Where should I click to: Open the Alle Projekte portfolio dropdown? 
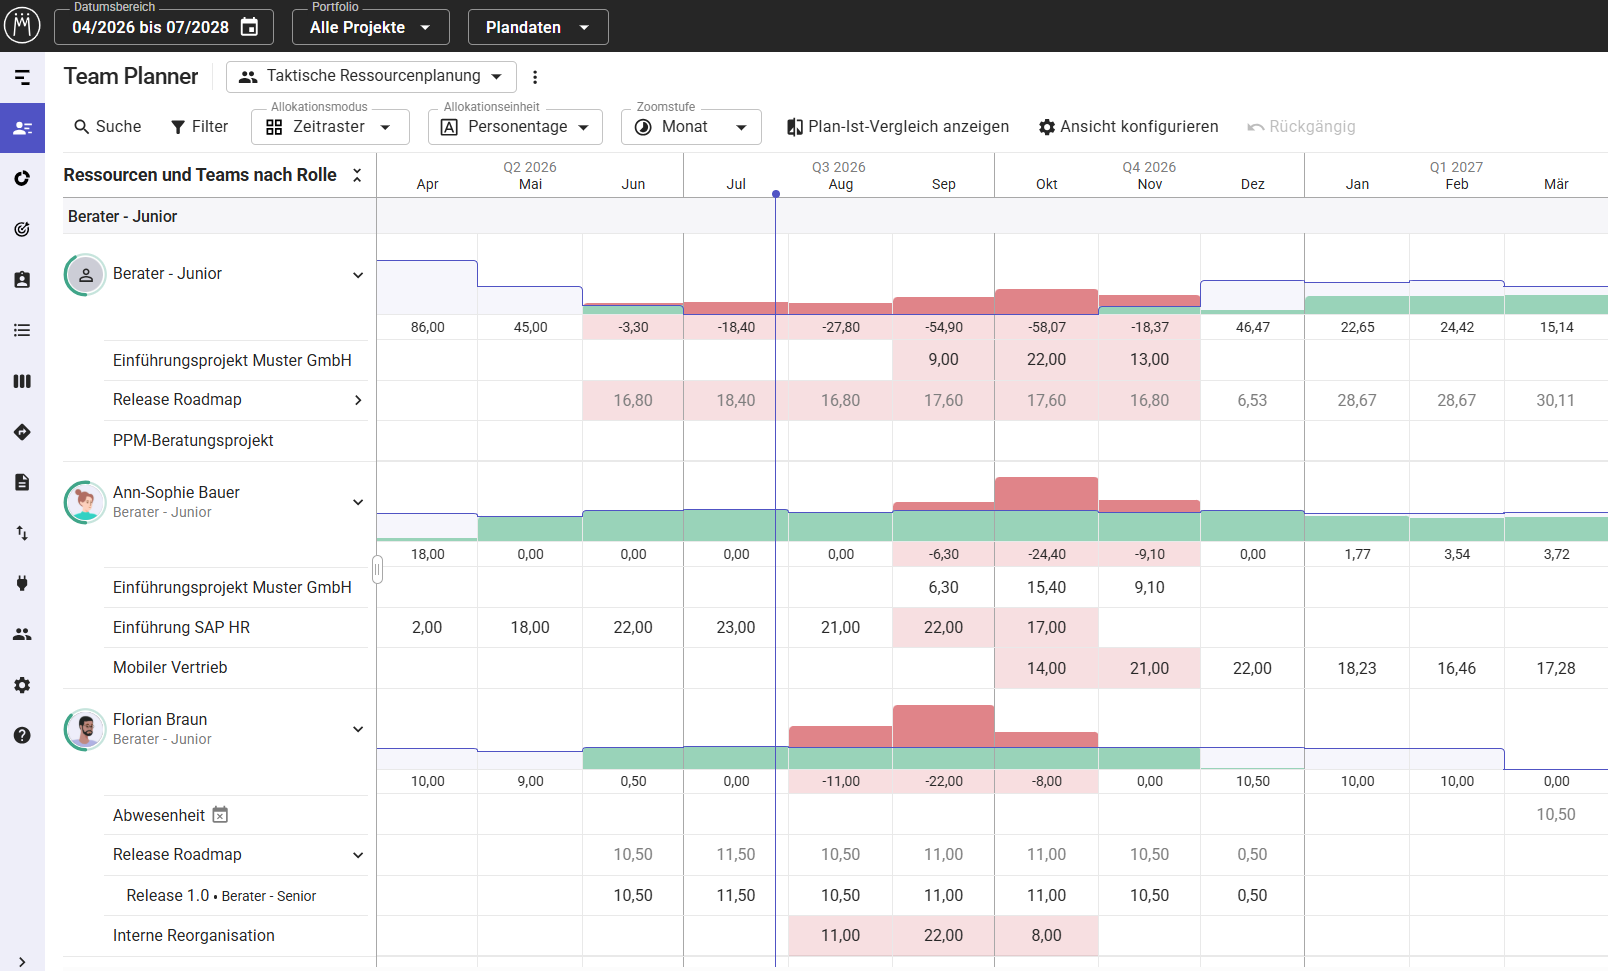coord(370,27)
